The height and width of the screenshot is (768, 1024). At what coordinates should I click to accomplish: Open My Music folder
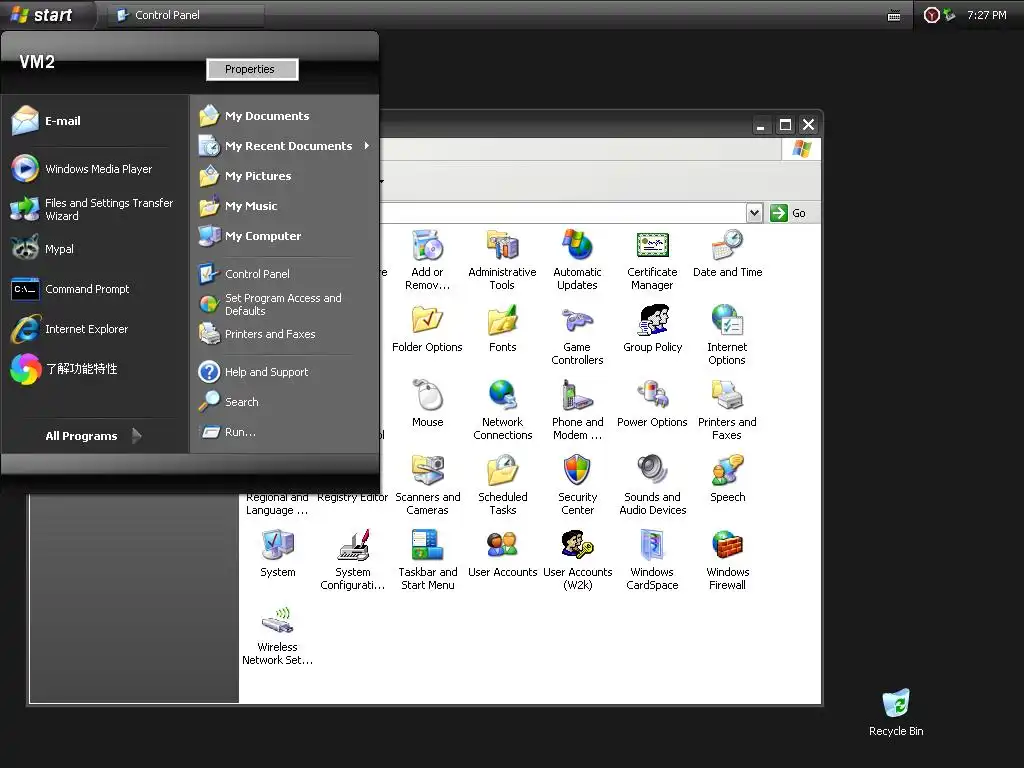[x=283, y=206]
